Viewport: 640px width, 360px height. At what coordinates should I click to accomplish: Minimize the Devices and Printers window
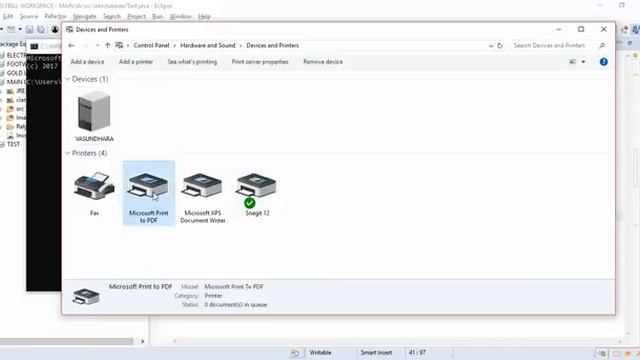(559, 29)
